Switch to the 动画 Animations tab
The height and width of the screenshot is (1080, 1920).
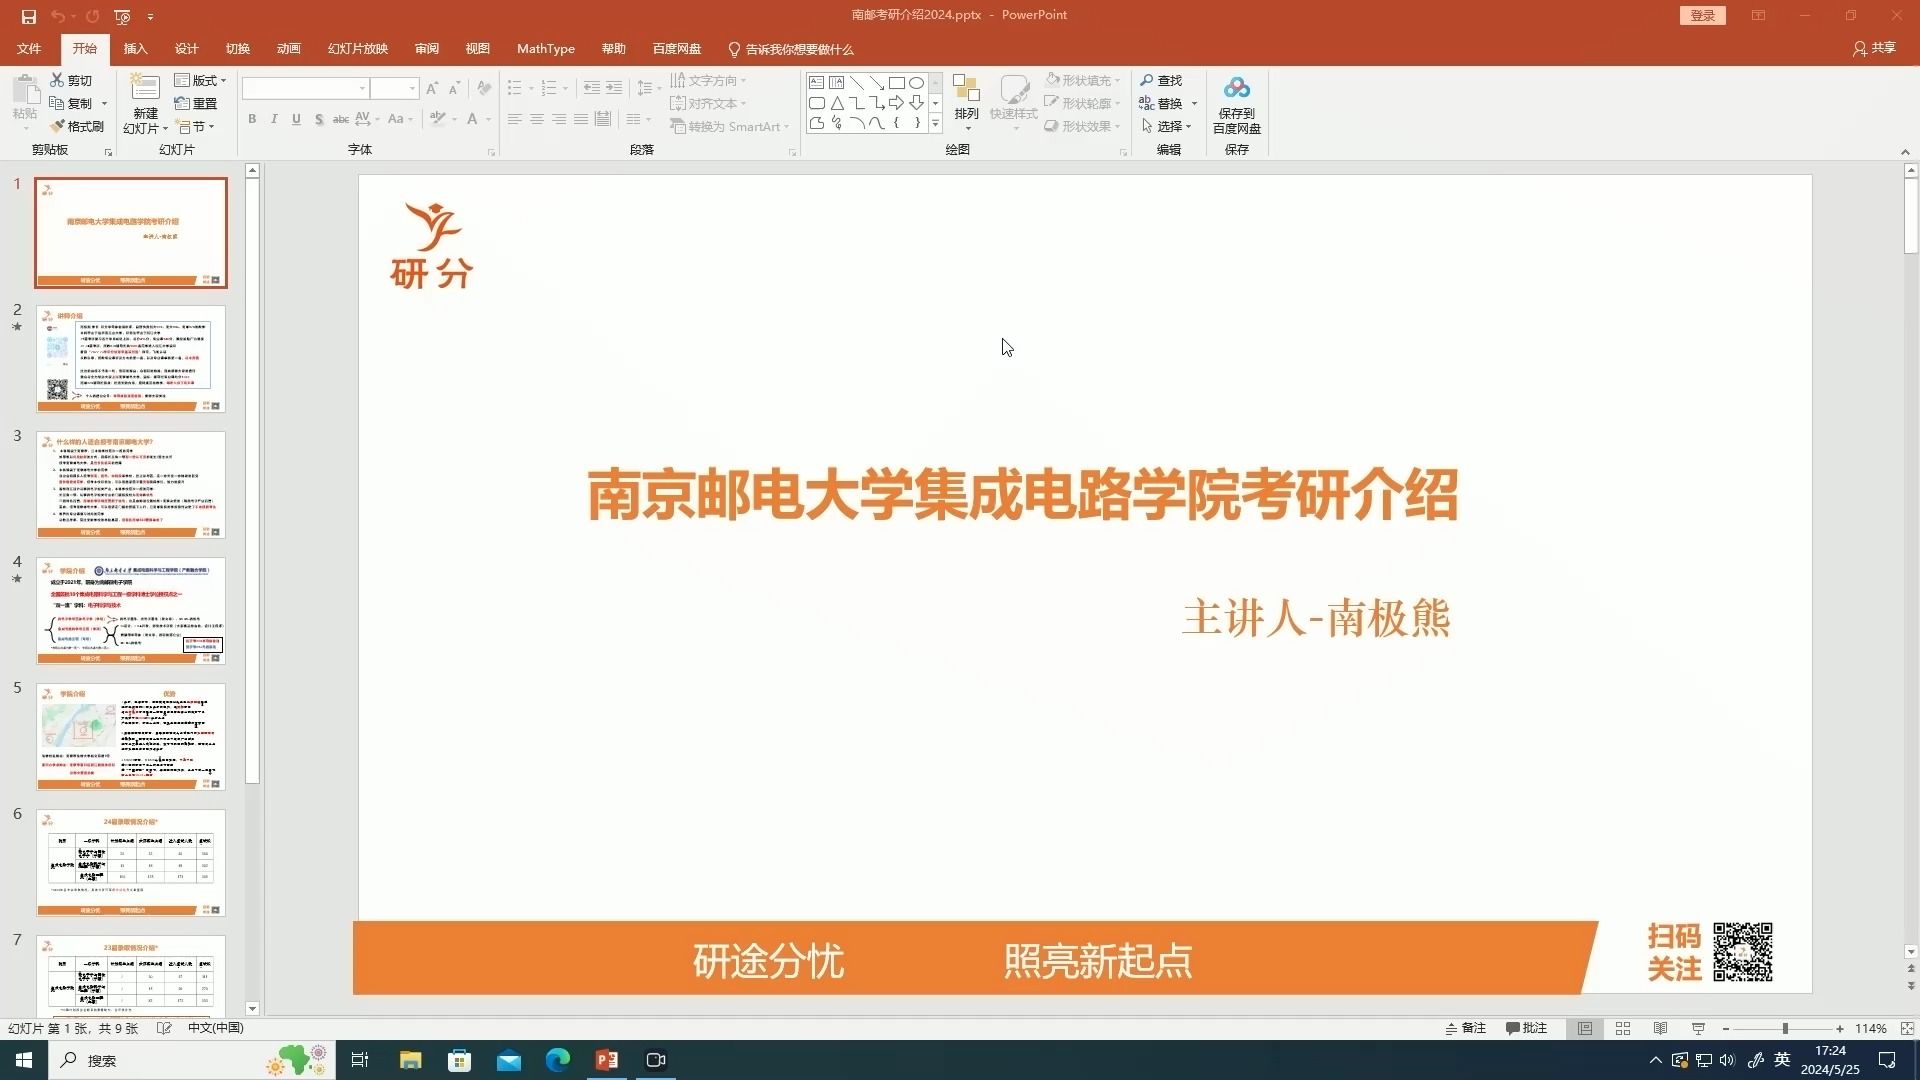coord(288,48)
